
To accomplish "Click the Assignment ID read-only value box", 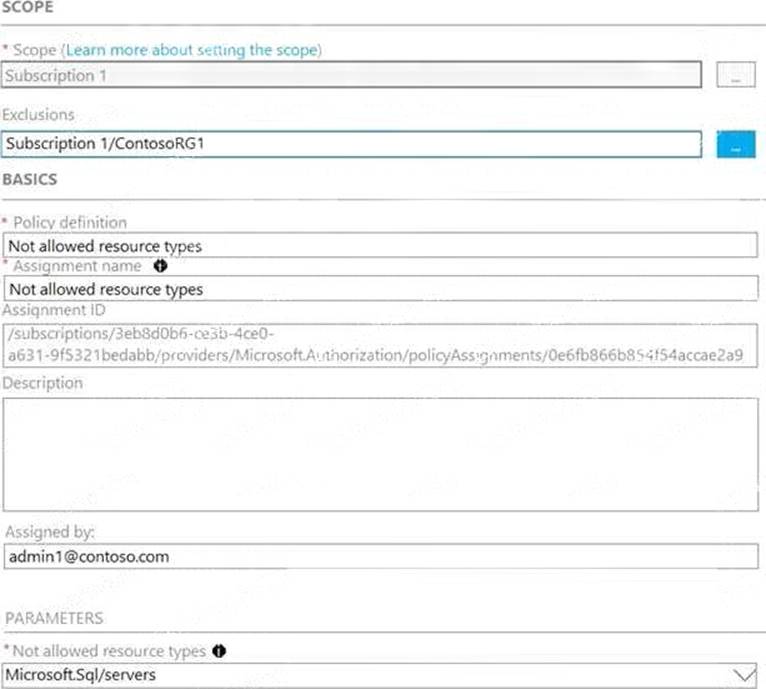I will (x=379, y=345).
